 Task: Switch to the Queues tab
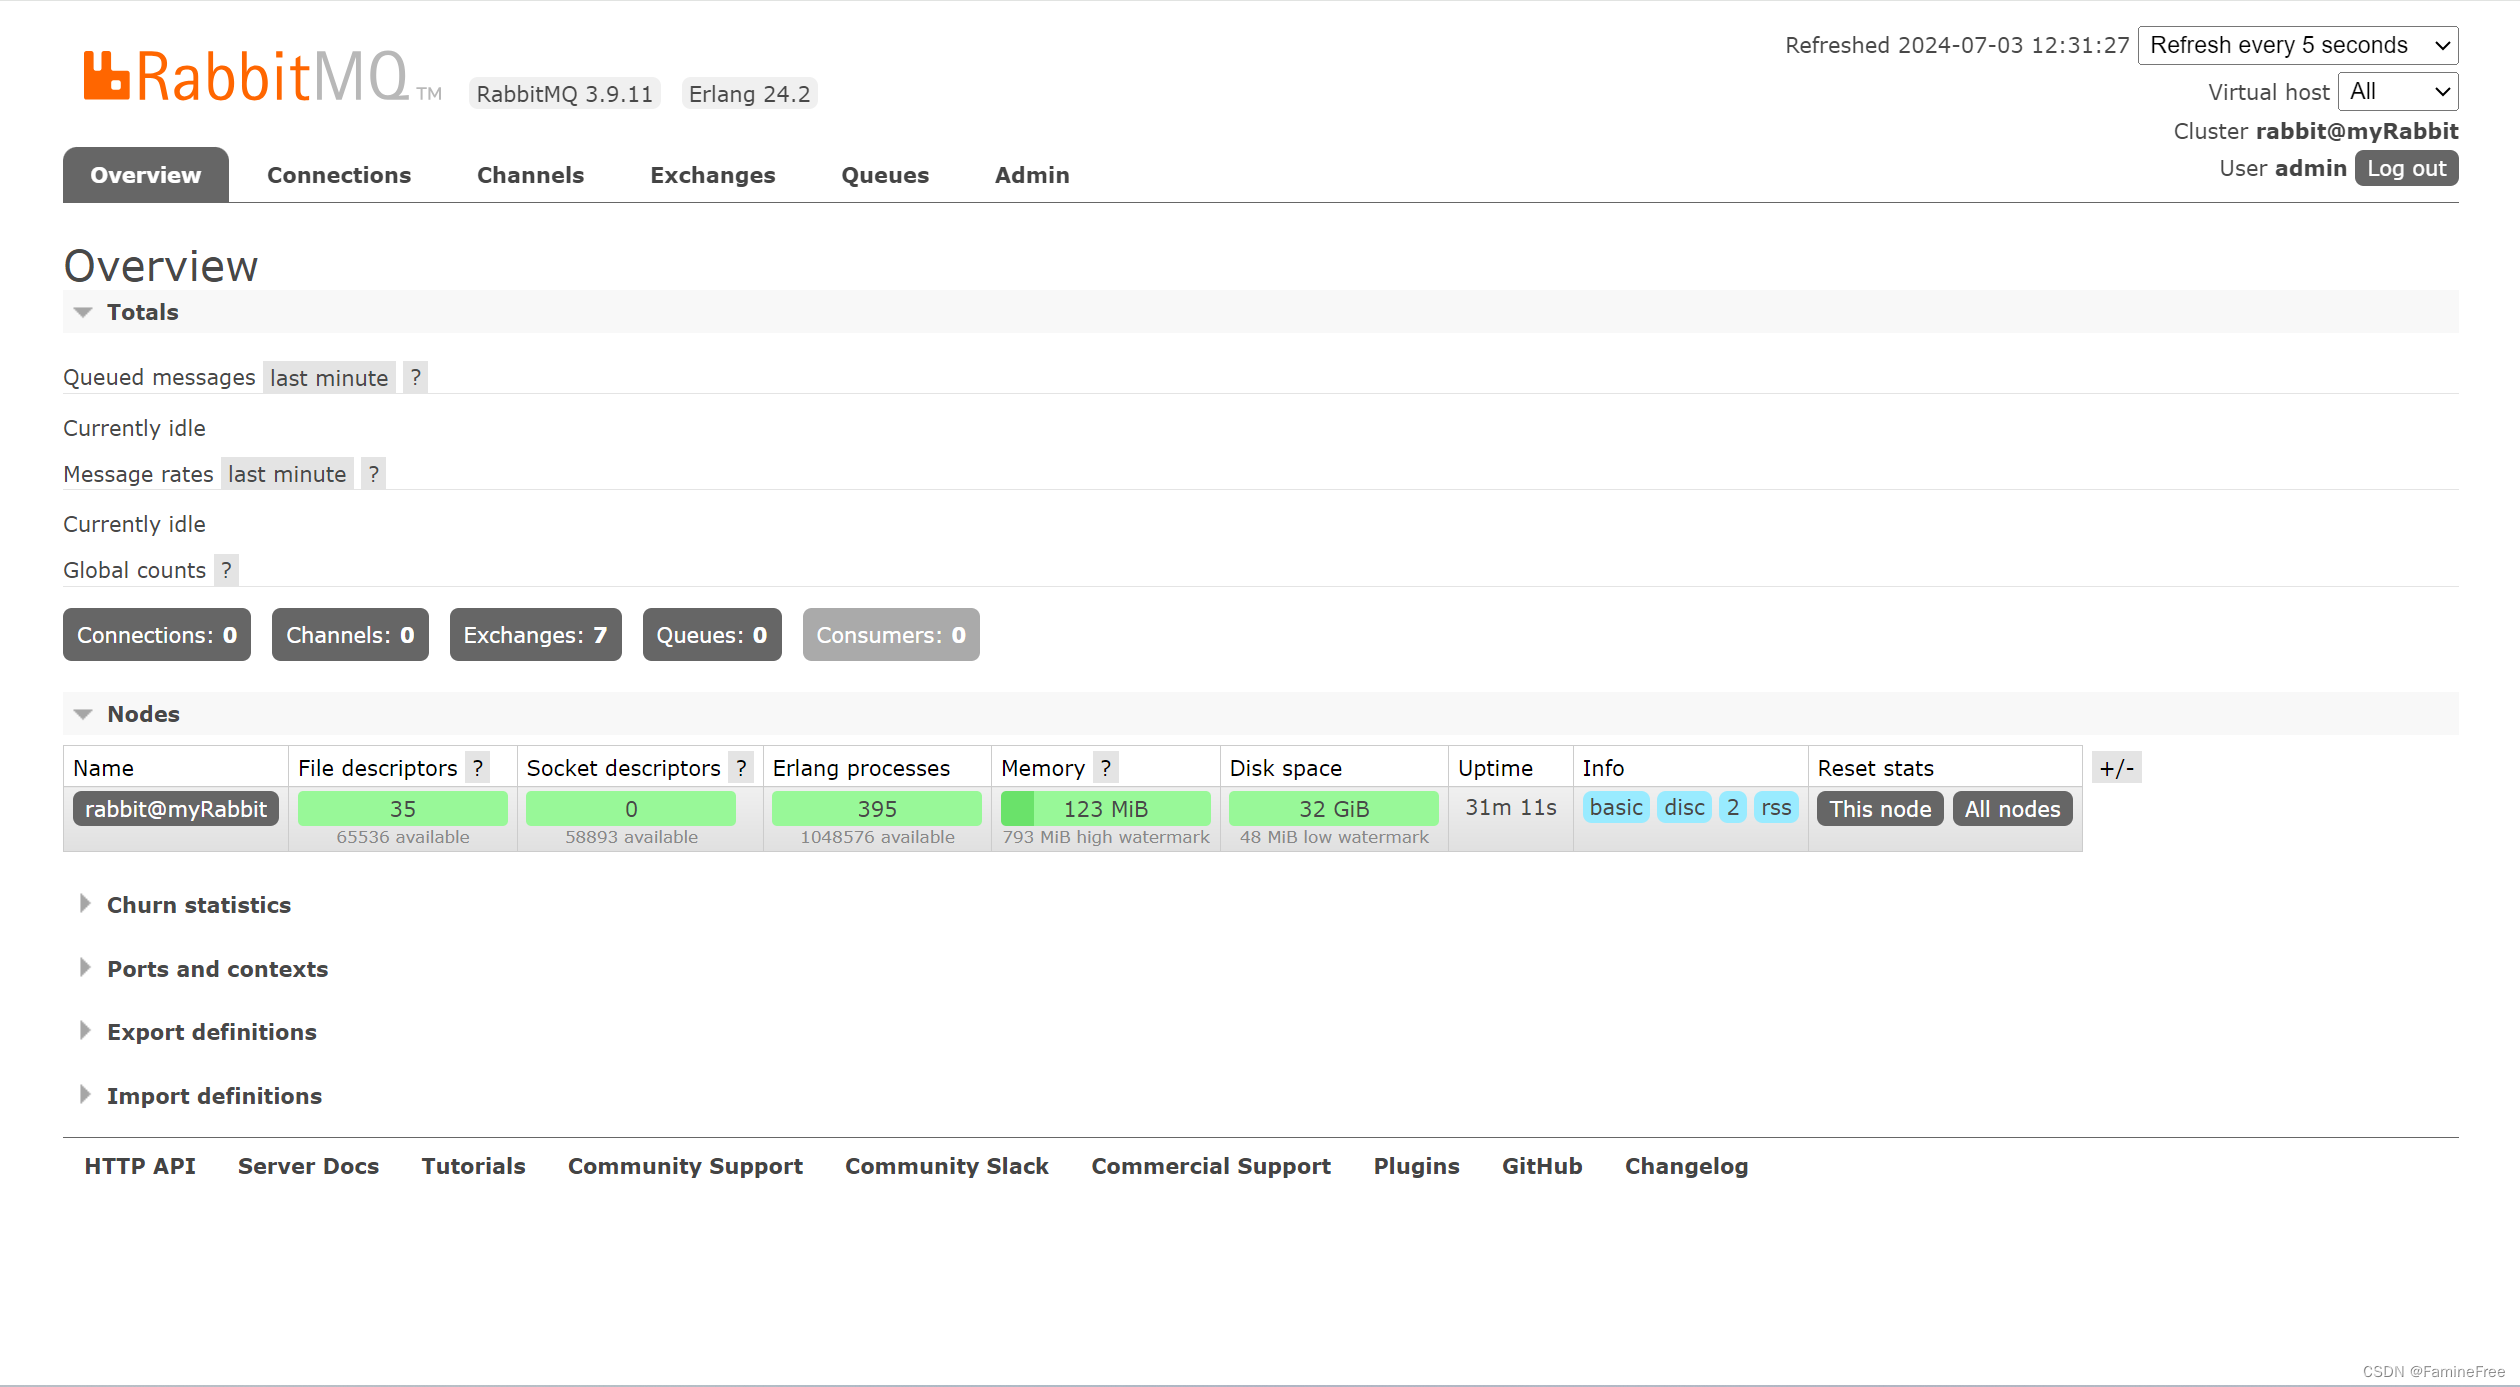tap(884, 175)
